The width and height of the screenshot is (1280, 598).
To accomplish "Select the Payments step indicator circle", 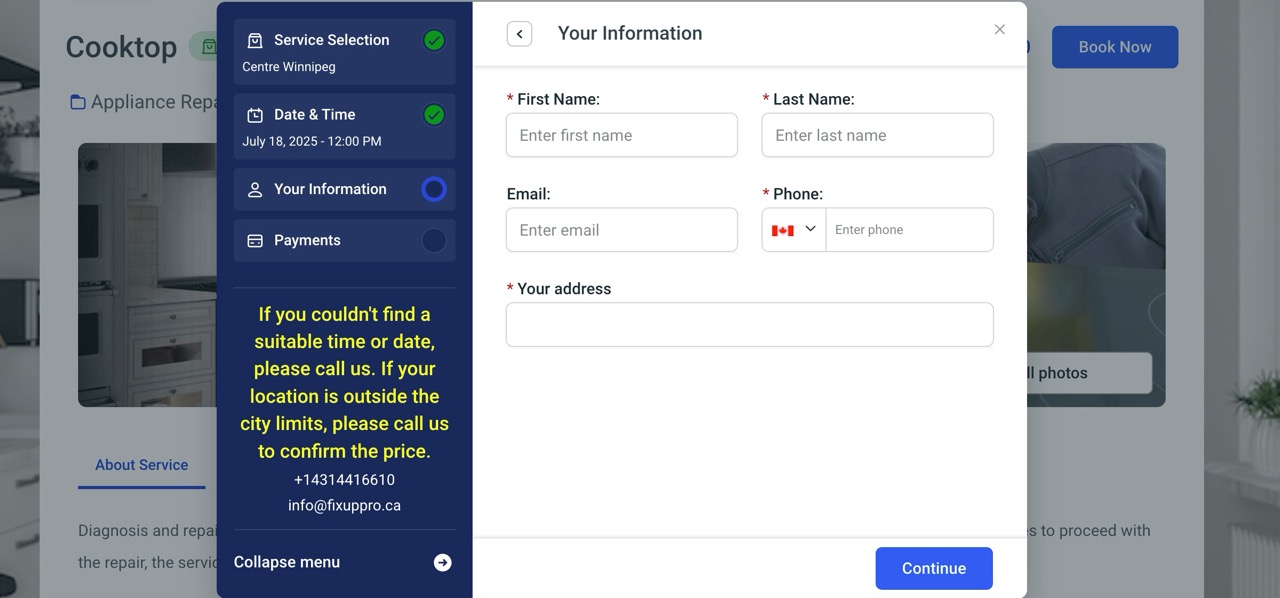I will [x=434, y=241].
